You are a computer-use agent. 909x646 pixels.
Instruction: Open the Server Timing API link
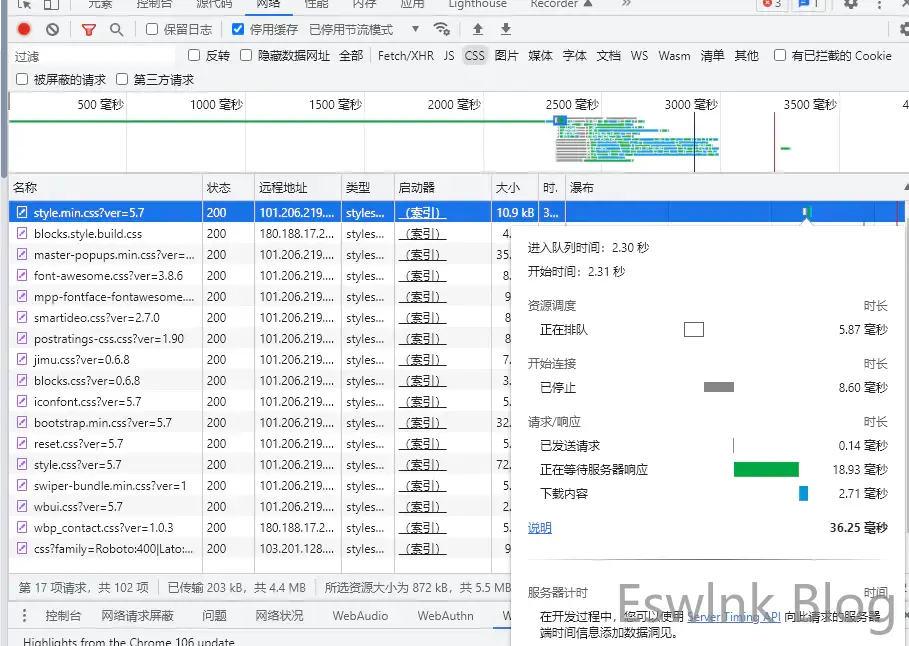tap(733, 617)
